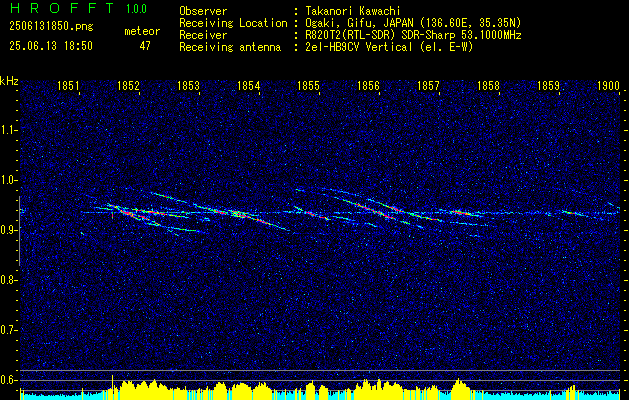The width and height of the screenshot is (629, 400).
Task: Click the 1853 time marker
Action: 188,86
